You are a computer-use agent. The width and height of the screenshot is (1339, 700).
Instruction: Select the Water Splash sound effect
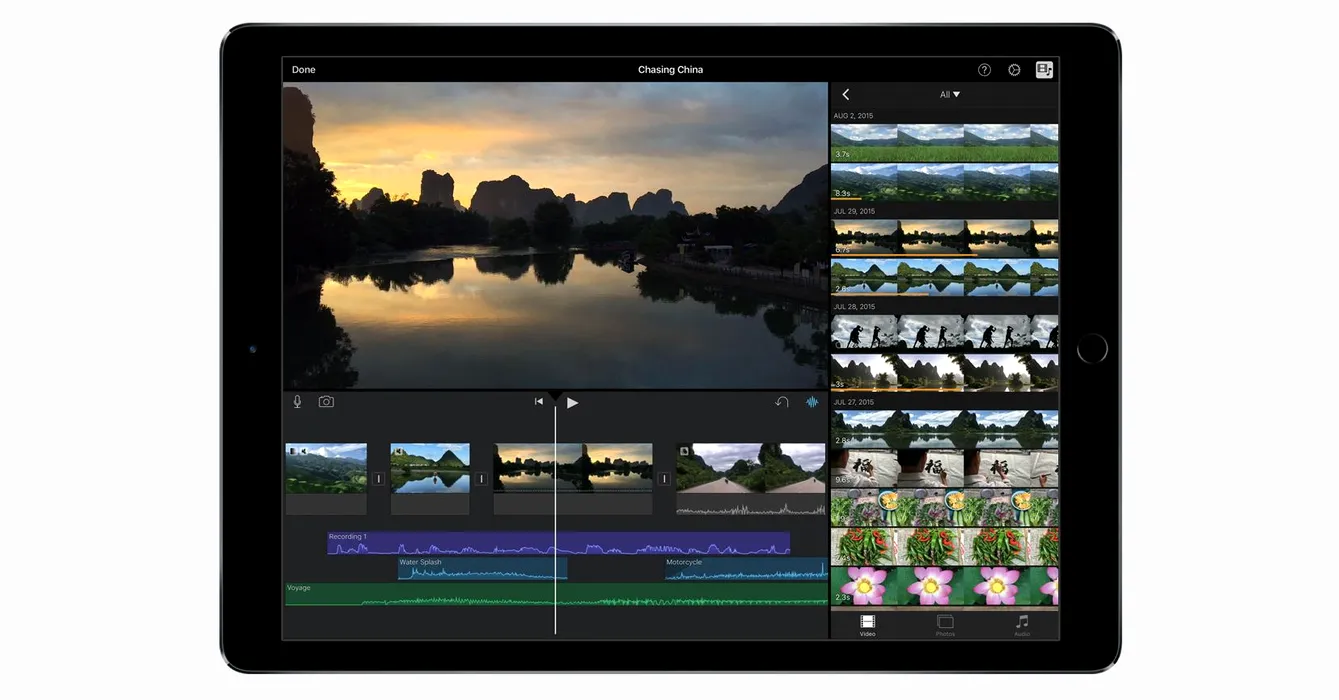[483, 568]
